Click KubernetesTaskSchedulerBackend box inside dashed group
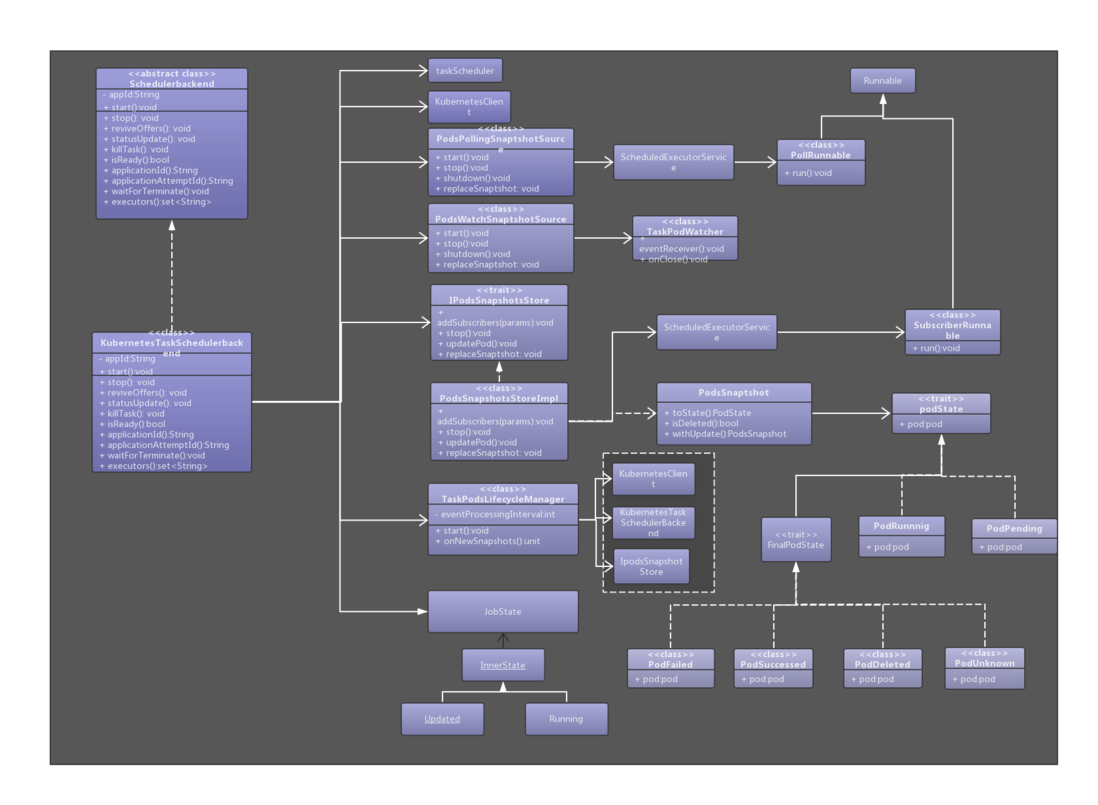The width and height of the screenshot is (1098, 805). click(653, 523)
